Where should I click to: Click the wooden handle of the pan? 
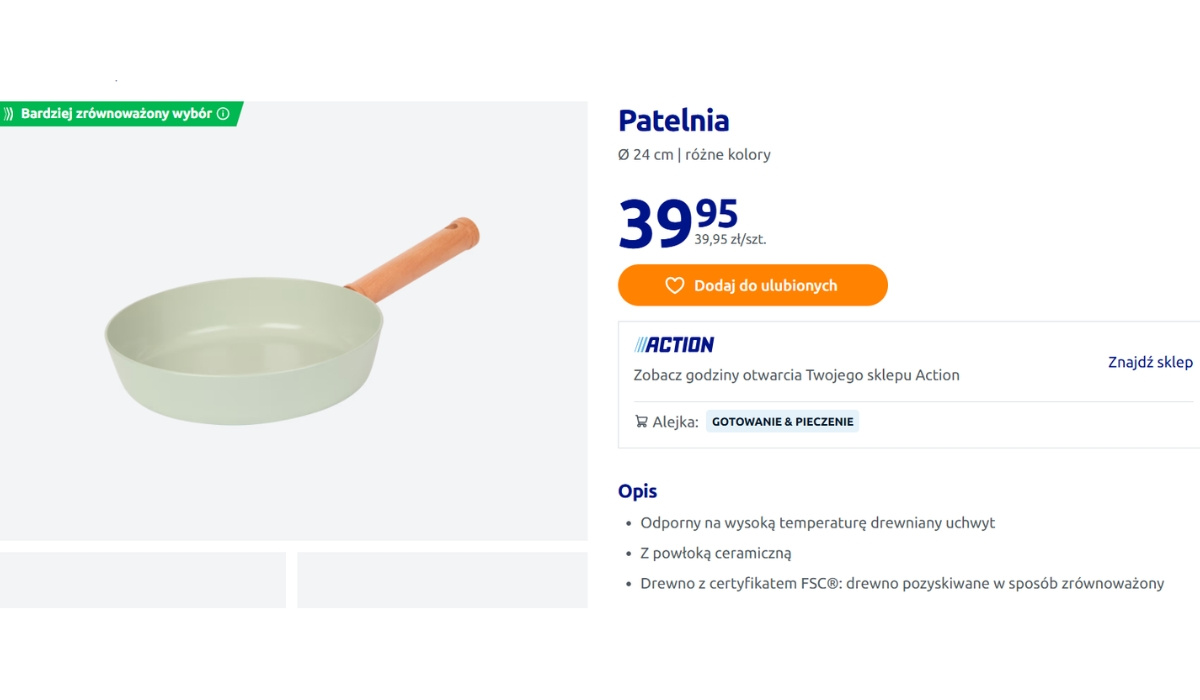pos(412,259)
